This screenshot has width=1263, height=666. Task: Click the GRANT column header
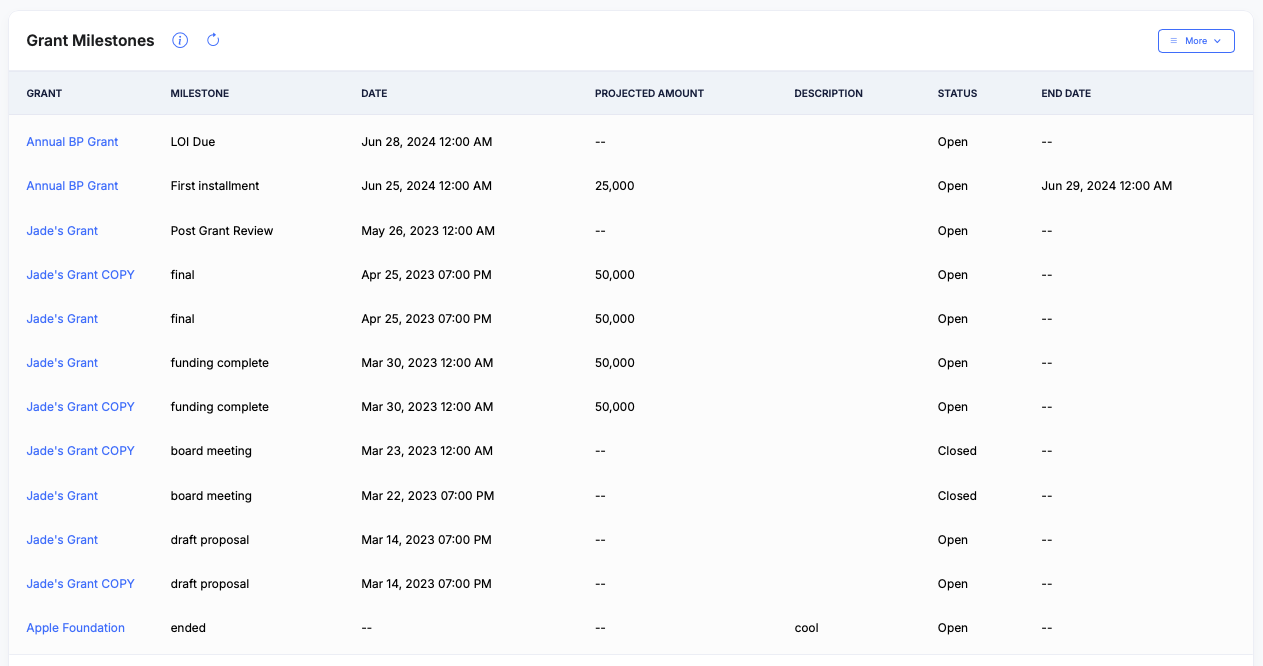tap(44, 93)
